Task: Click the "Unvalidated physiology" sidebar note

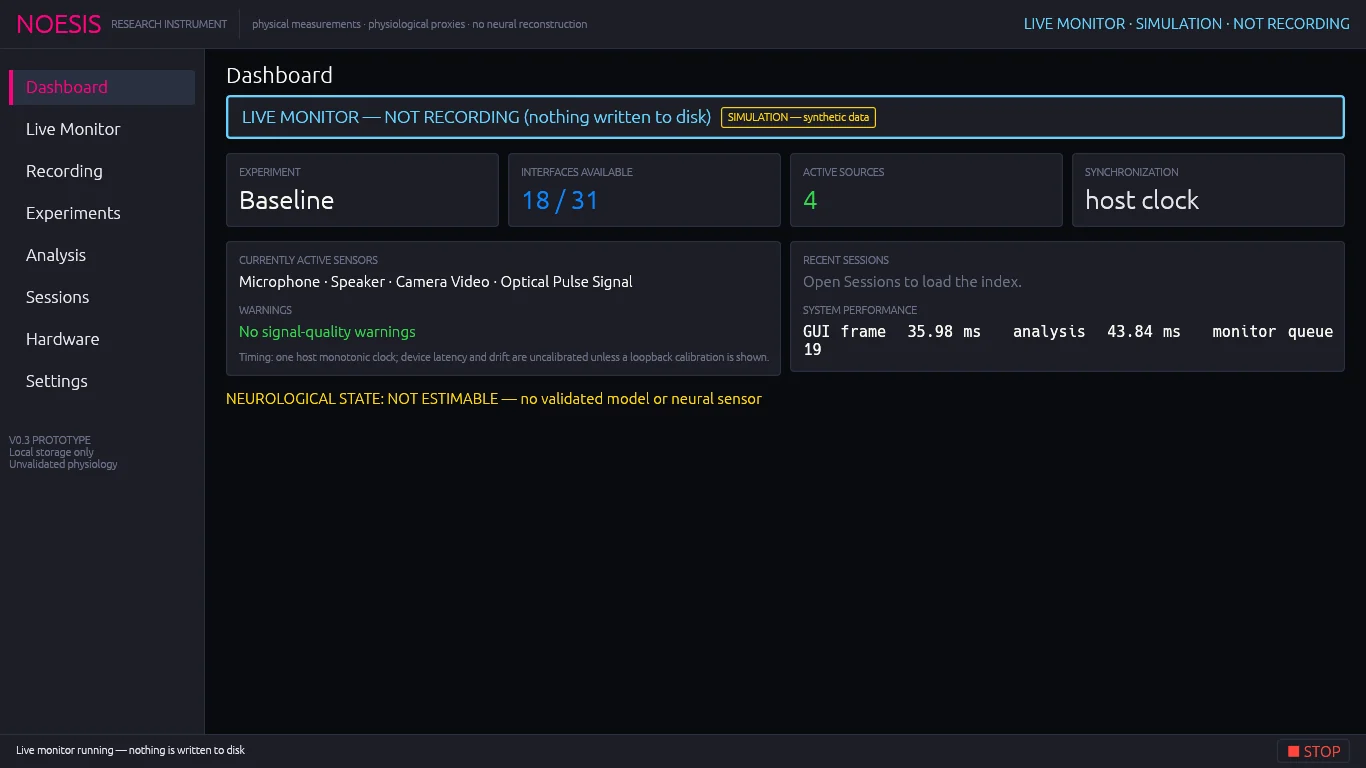Action: (x=63, y=464)
